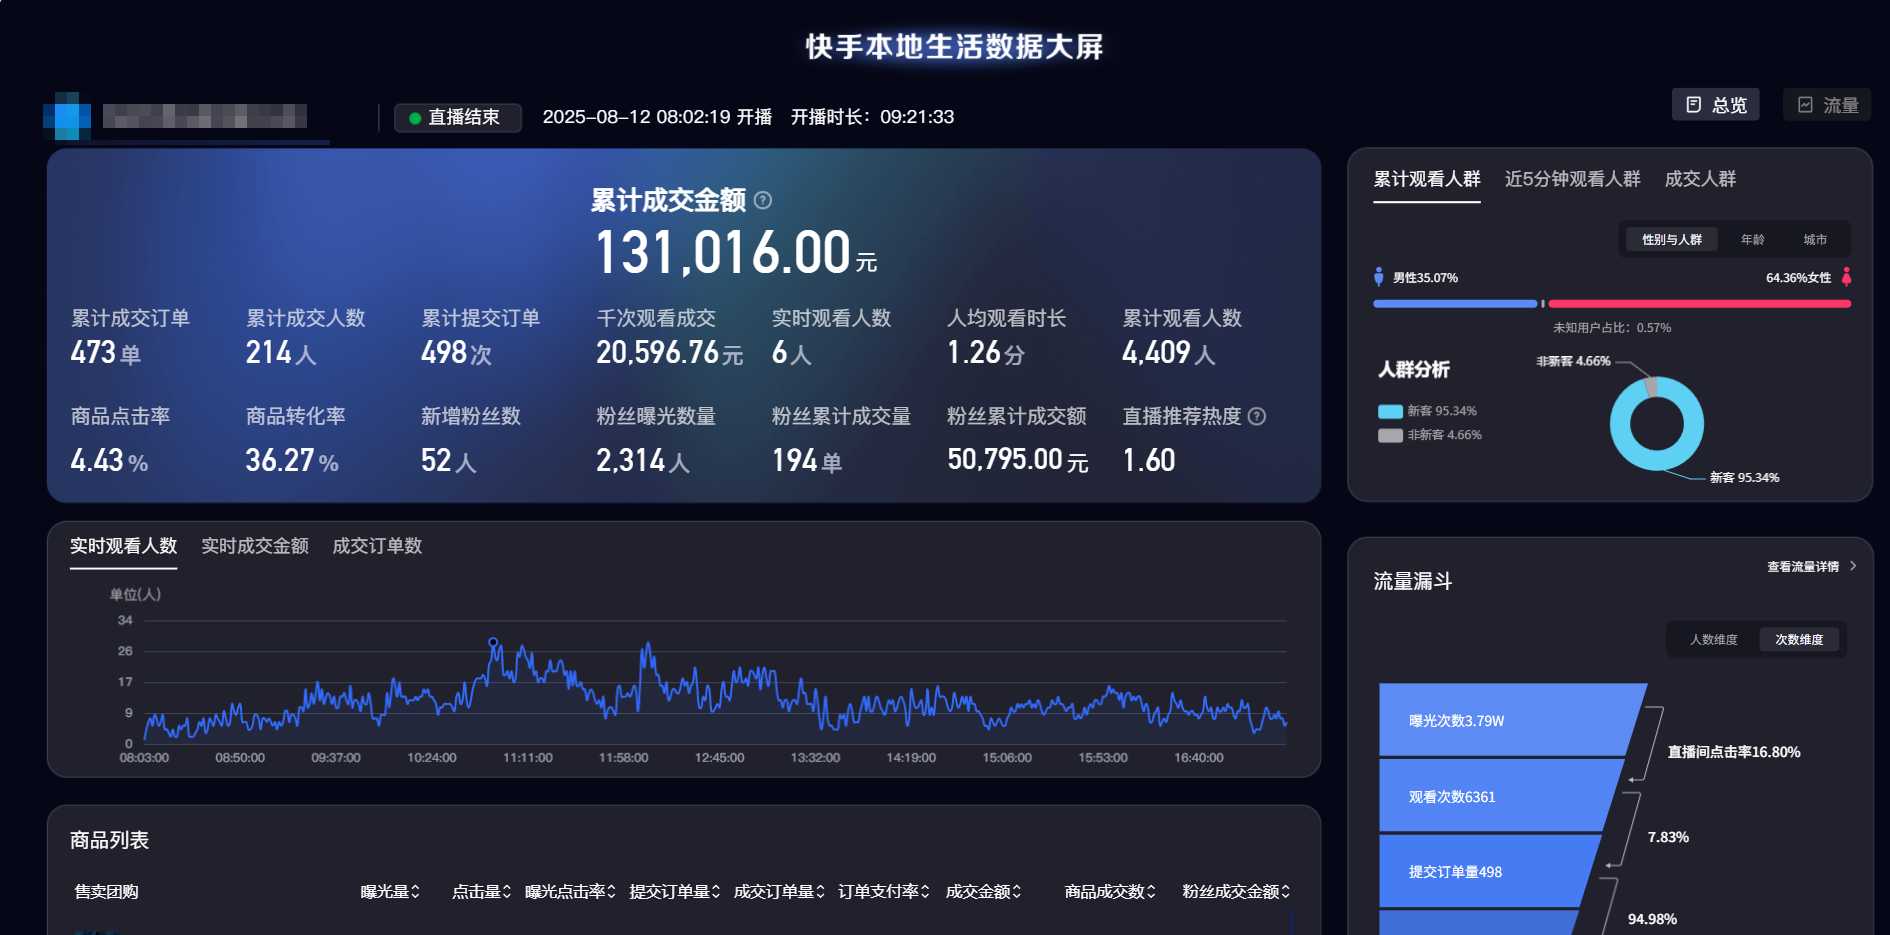Click the 直播间点击率16.80% label

point(1733,752)
